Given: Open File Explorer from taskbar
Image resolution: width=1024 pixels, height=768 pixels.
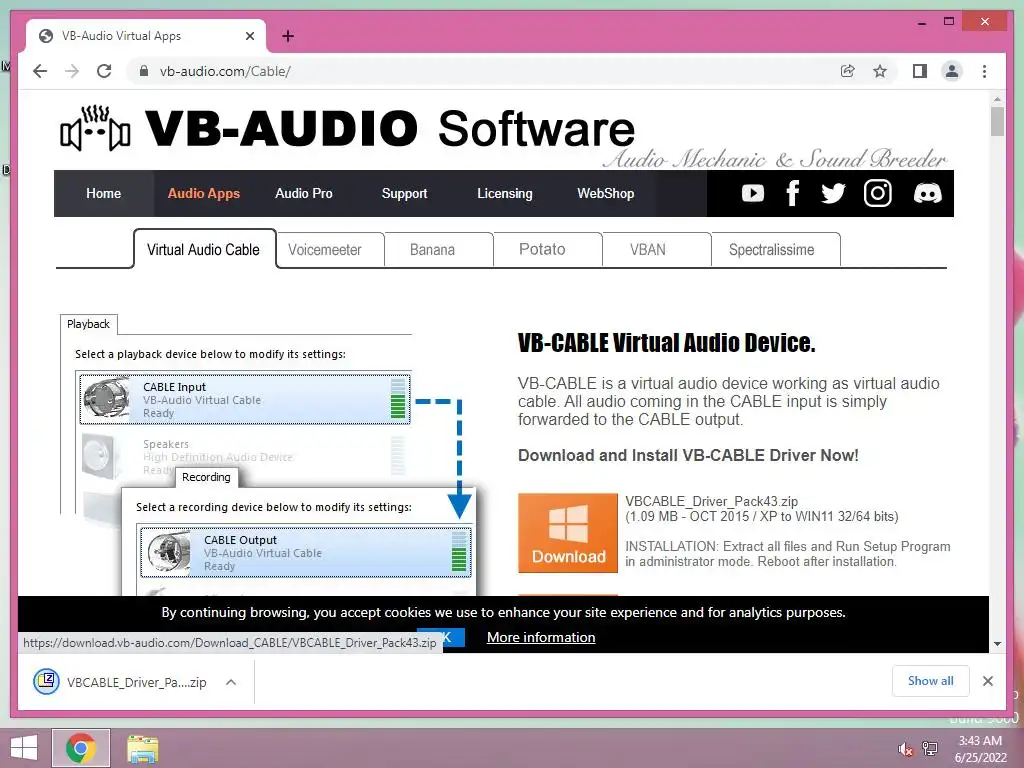Looking at the screenshot, I should [142, 748].
